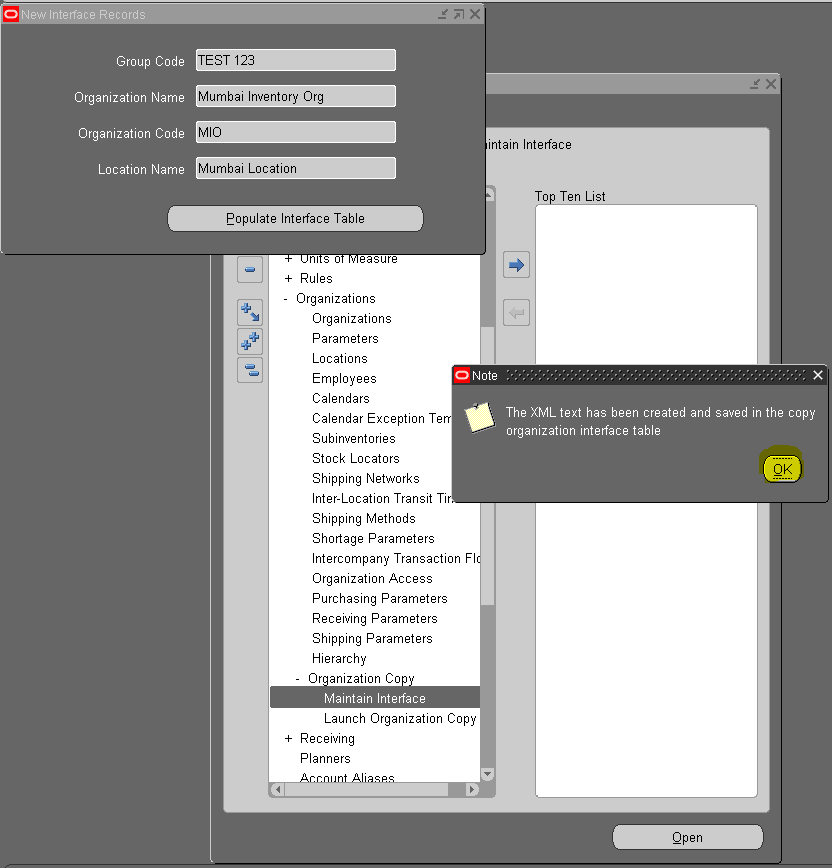
Task: Click the blue add-to-list arrow icon
Action: click(x=516, y=265)
